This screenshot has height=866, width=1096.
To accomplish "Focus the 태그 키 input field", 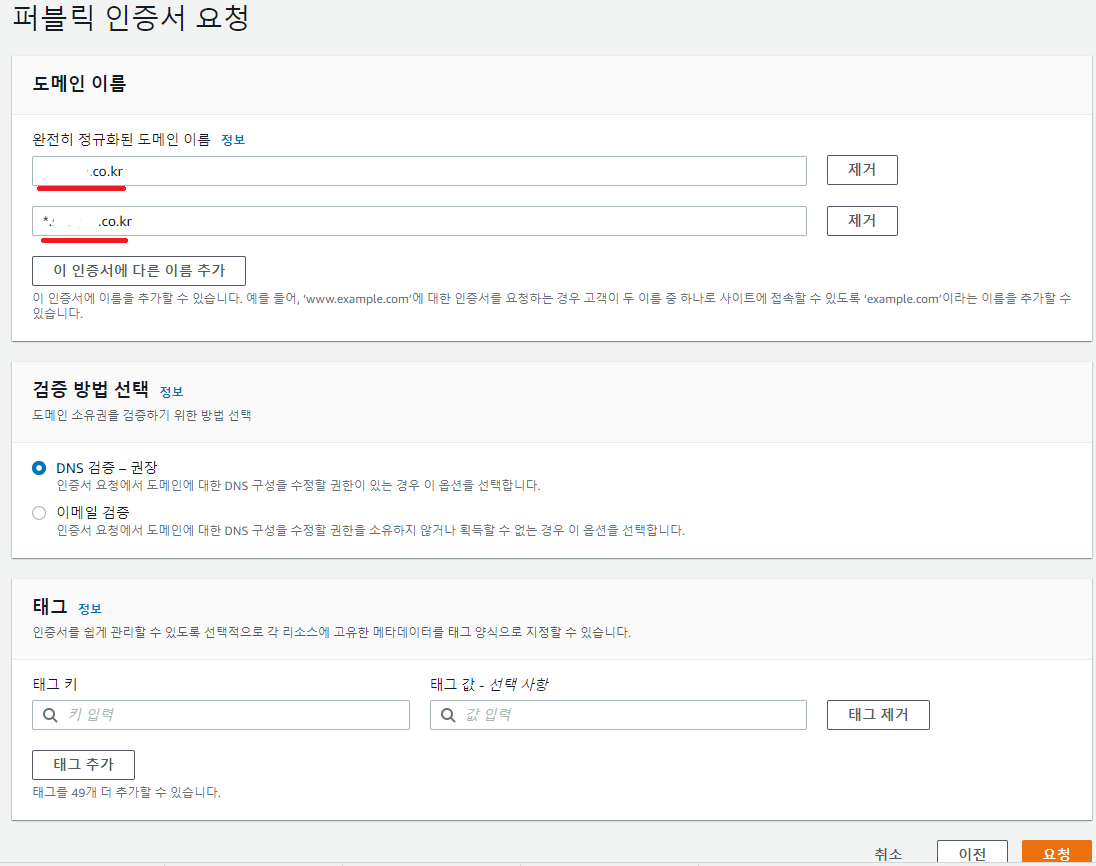I will pos(221,715).
